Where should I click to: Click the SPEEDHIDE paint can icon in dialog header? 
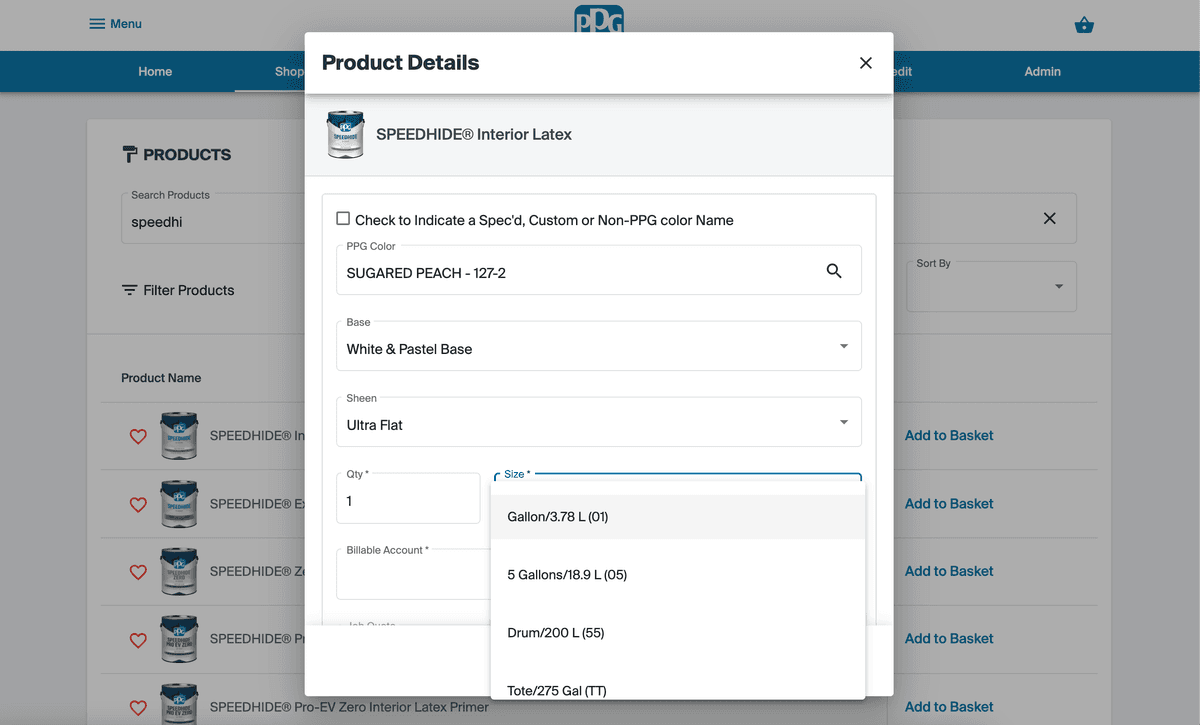pos(345,134)
